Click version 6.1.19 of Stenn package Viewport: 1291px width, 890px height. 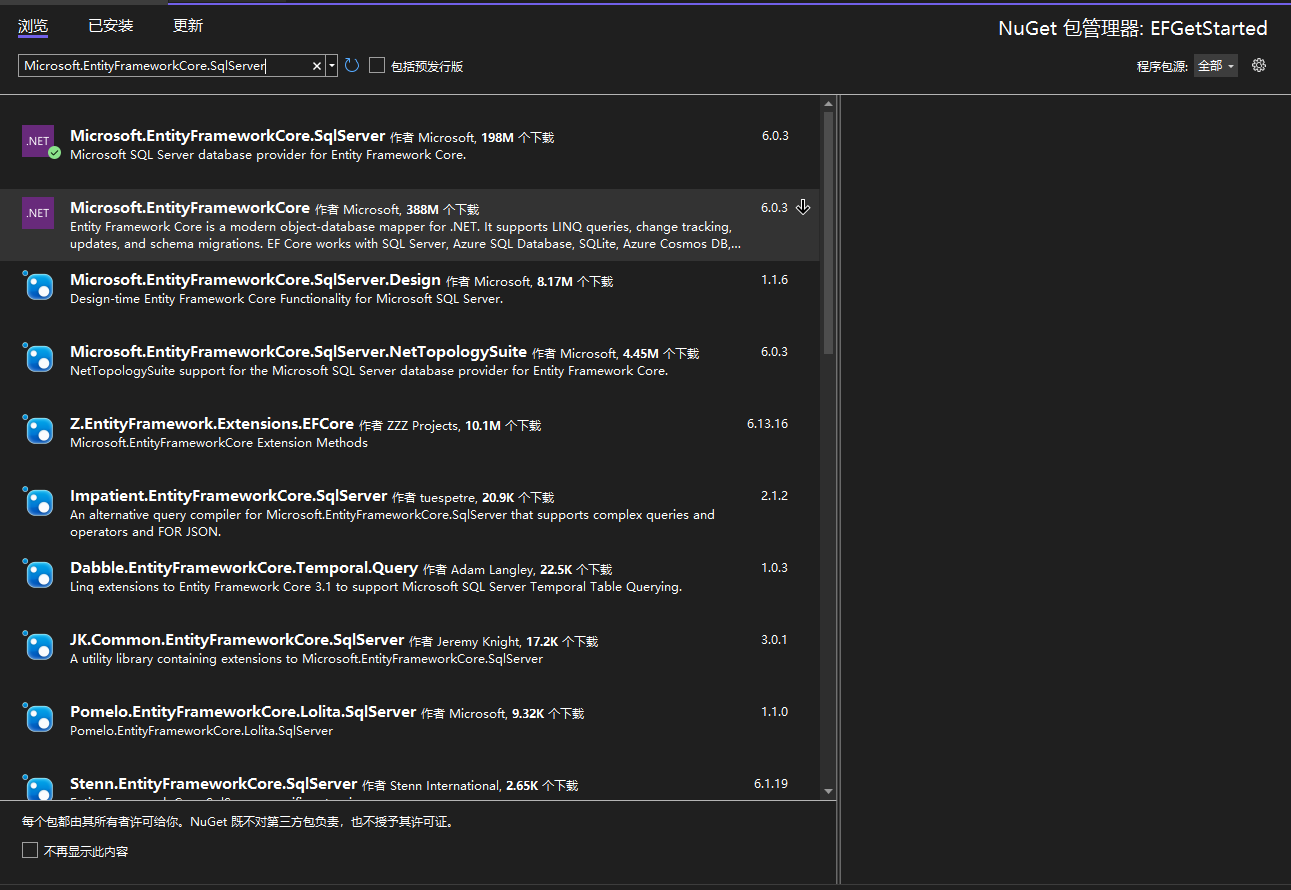pos(771,784)
